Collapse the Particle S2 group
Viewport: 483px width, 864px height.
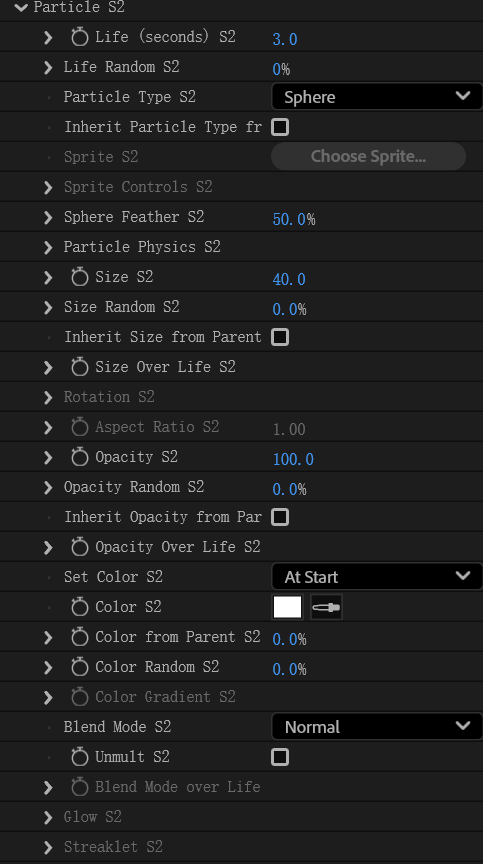point(21,7)
